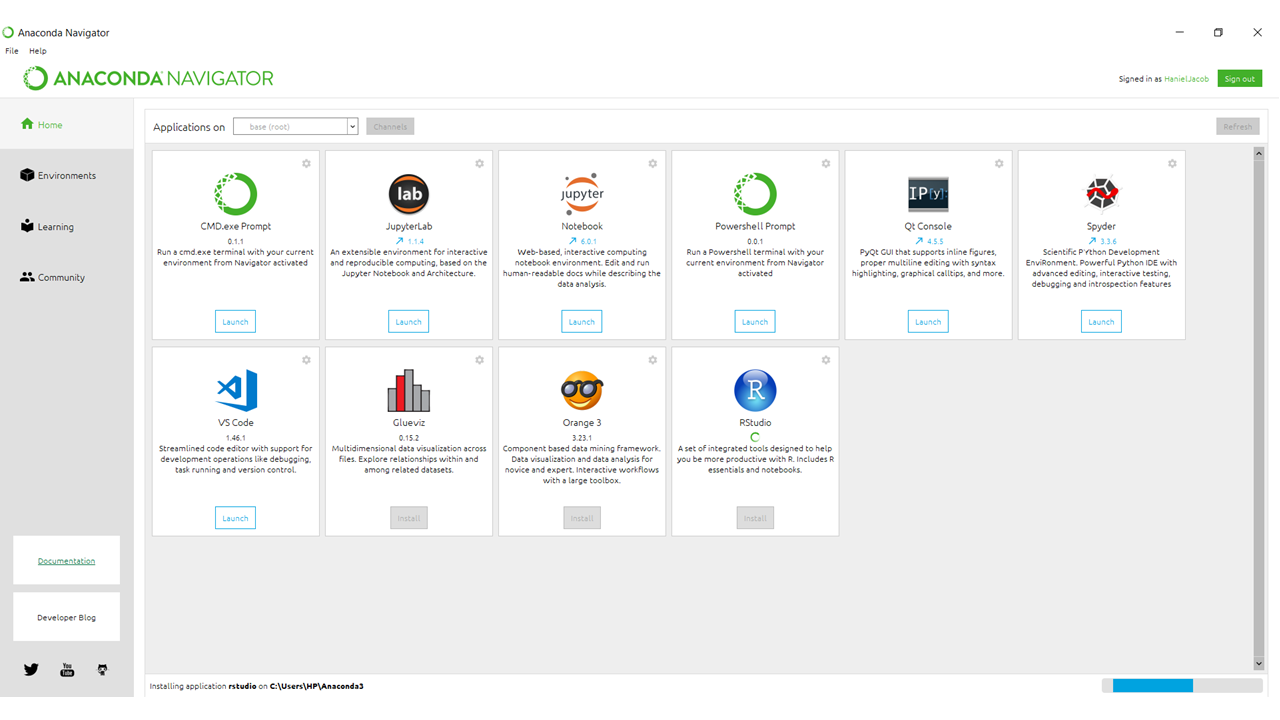The width and height of the screenshot is (1280, 720).
Task: Click the Glueviz application icon
Action: pos(409,391)
